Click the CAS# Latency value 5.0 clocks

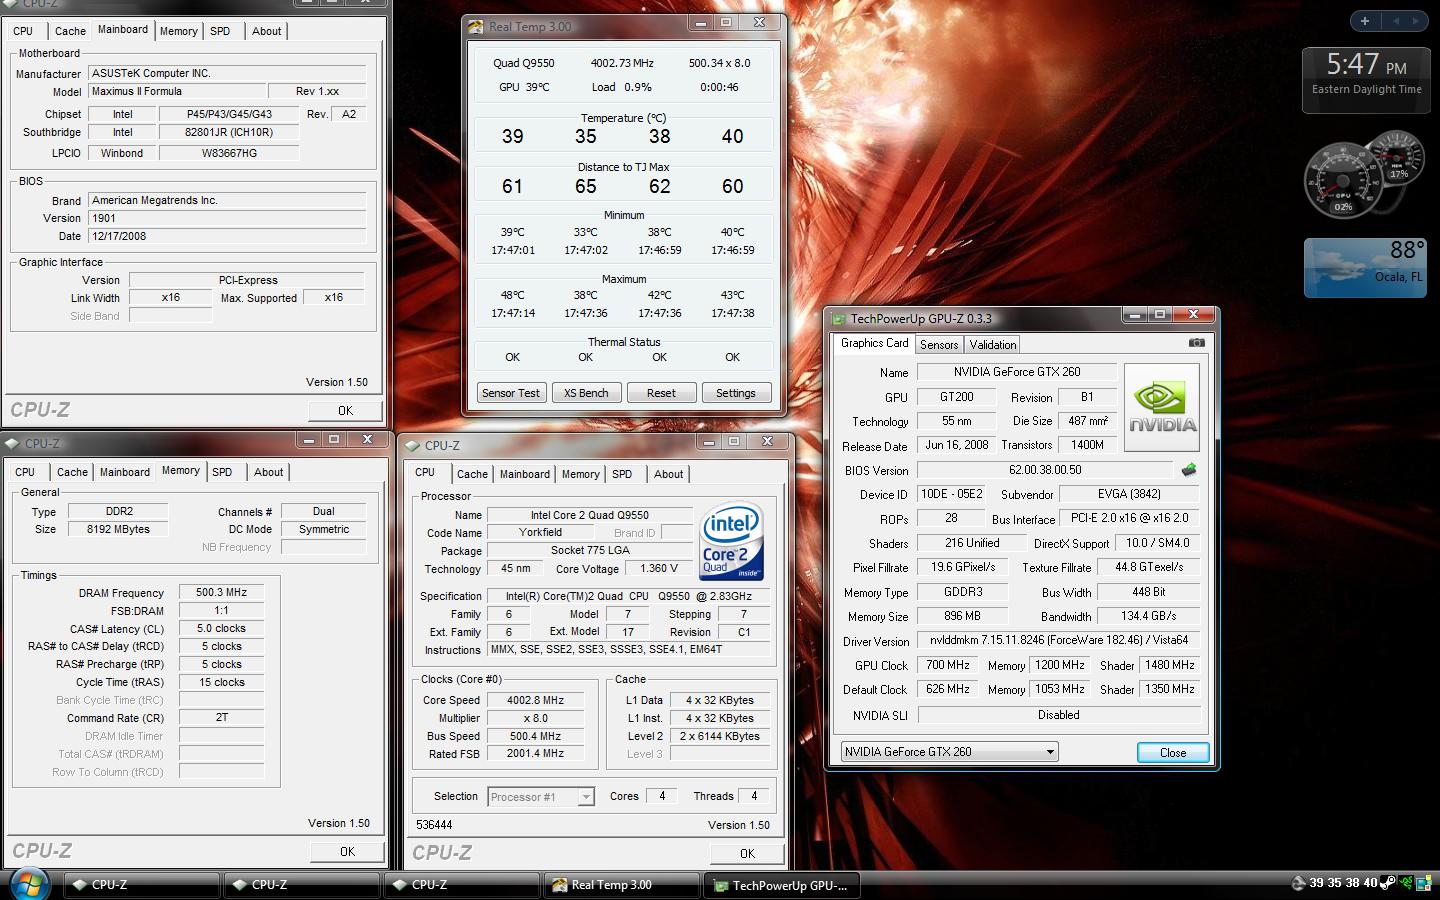[221, 629]
